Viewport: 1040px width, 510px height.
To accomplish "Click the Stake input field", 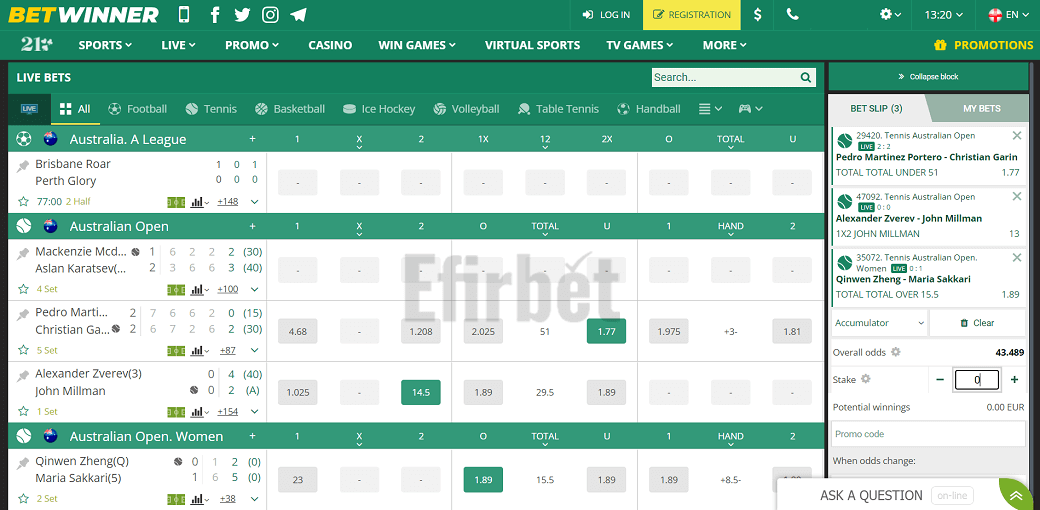I will [x=977, y=379].
